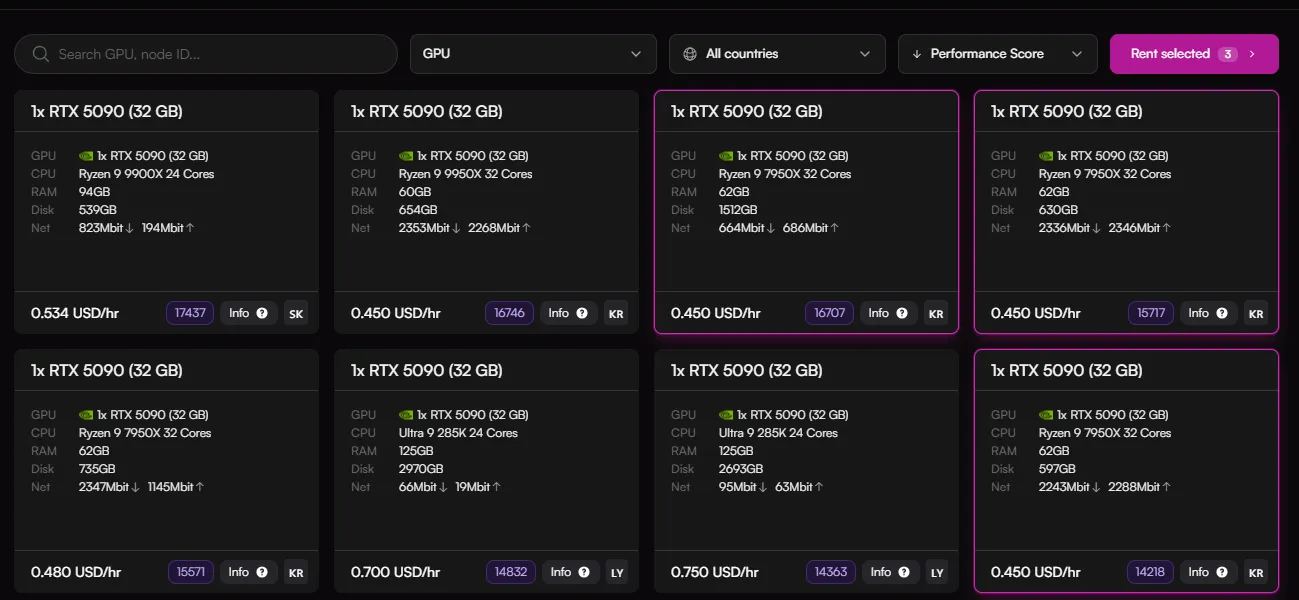Click the "60GB" RAM value
1299x600 pixels.
click(415, 192)
